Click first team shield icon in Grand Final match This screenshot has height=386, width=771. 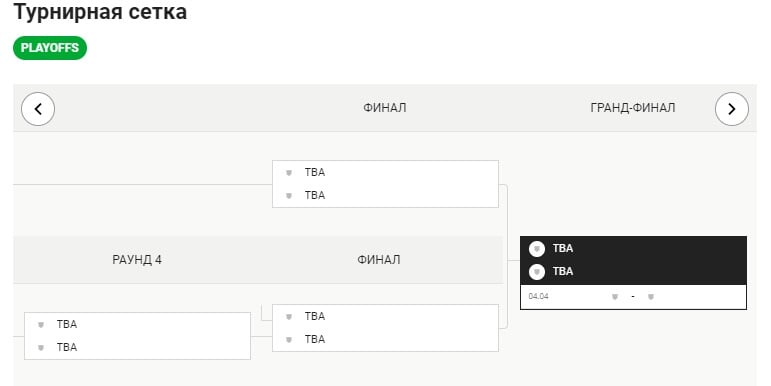coord(537,249)
